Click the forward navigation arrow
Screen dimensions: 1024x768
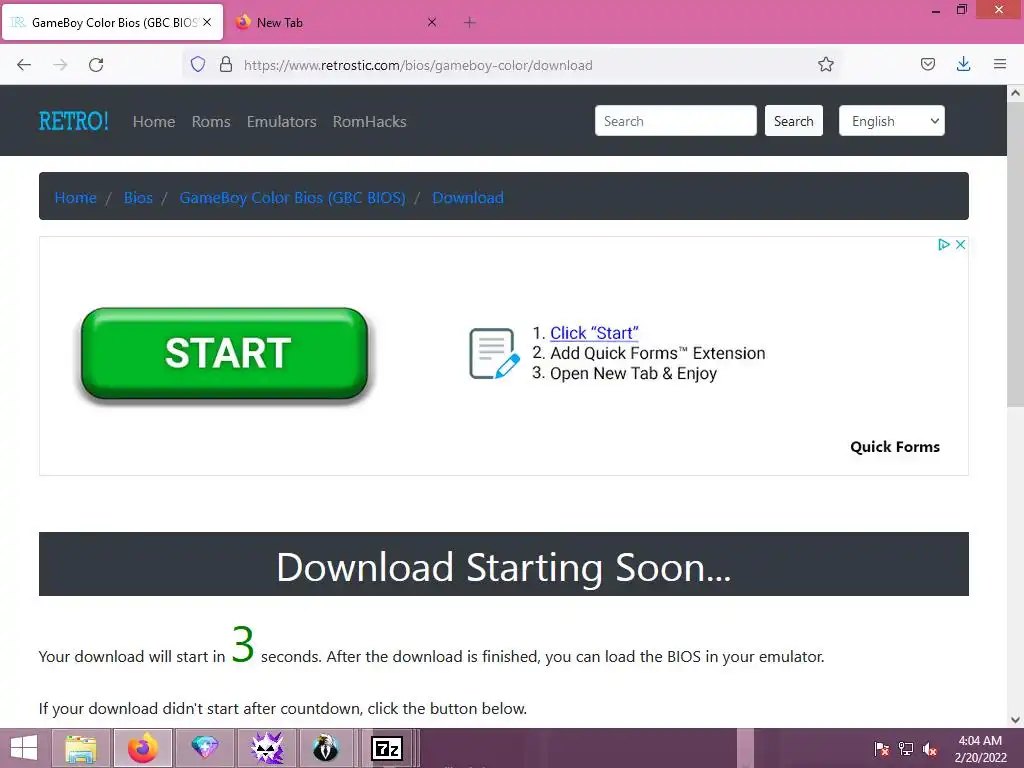(60, 65)
